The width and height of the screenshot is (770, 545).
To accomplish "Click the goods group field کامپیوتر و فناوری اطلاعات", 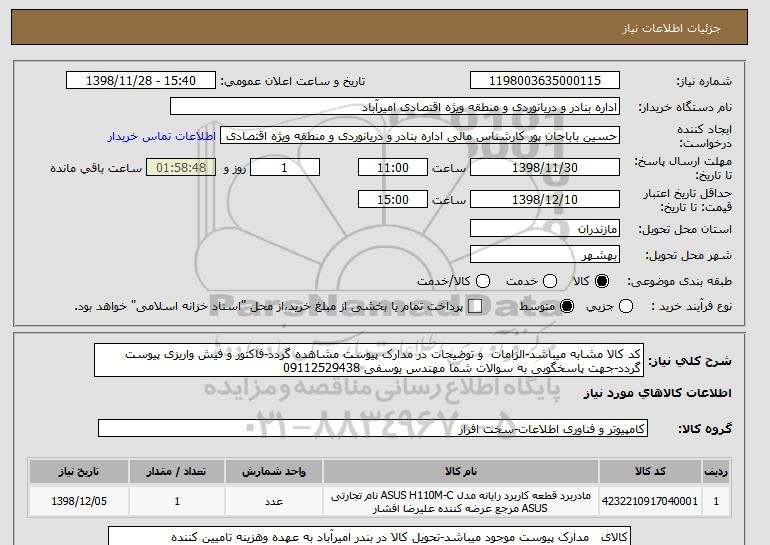I will click(373, 429).
